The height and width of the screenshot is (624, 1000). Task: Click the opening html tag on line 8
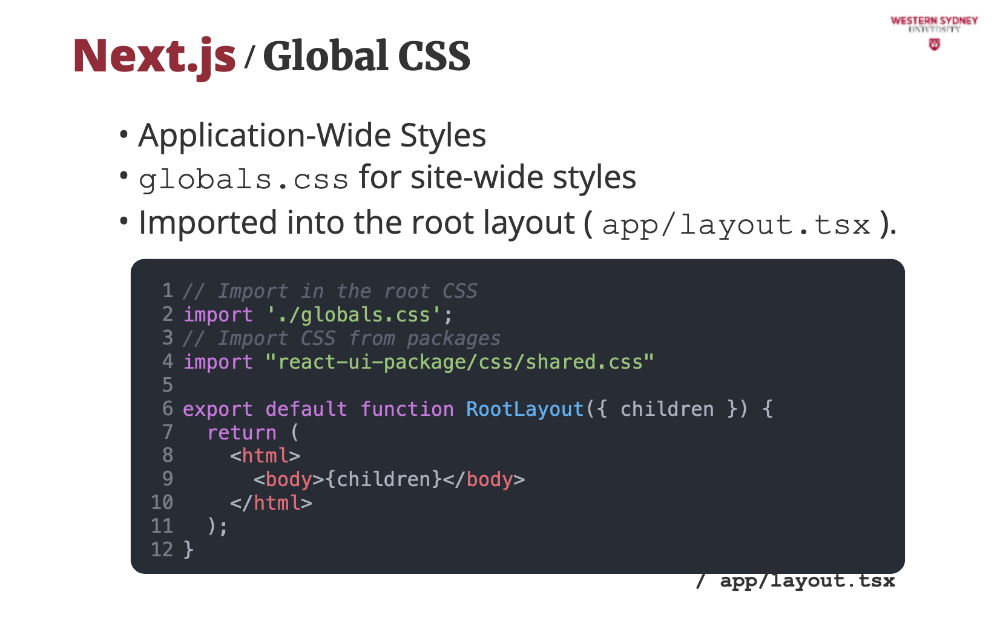pos(265,456)
